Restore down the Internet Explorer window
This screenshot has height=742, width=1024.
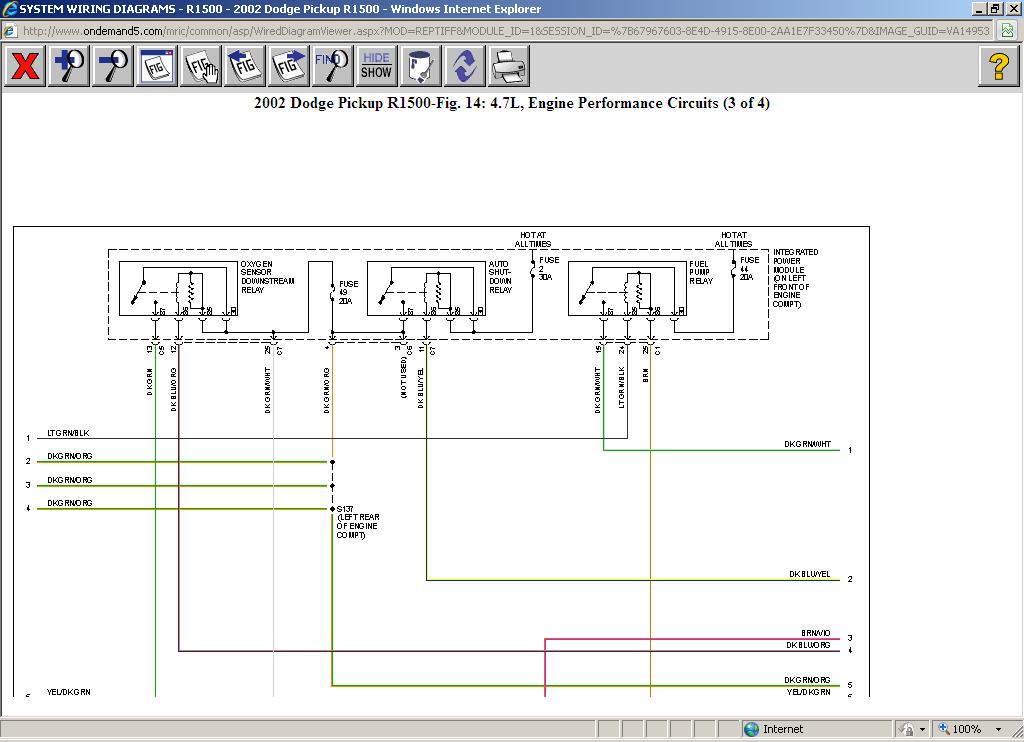(994, 9)
